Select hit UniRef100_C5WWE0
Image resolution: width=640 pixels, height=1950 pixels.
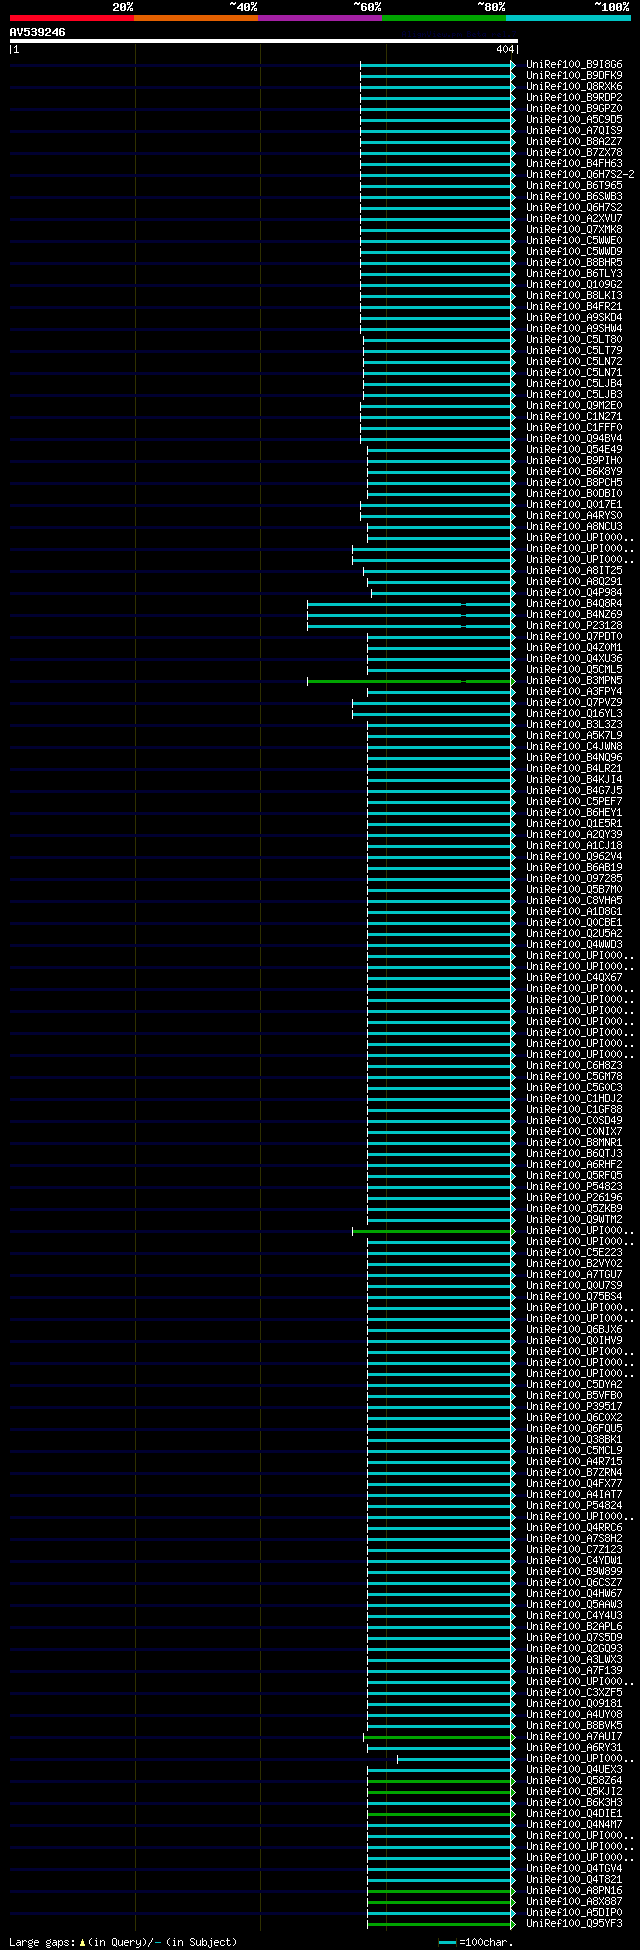[574, 240]
